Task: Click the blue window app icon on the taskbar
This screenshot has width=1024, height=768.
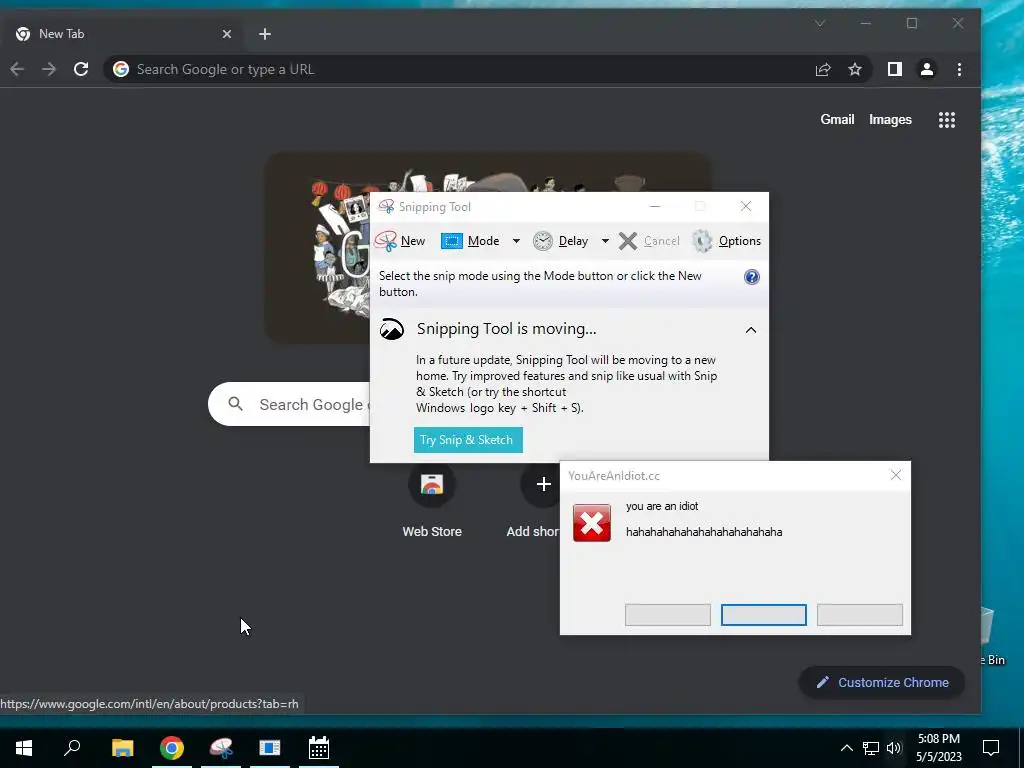Action: [270, 748]
